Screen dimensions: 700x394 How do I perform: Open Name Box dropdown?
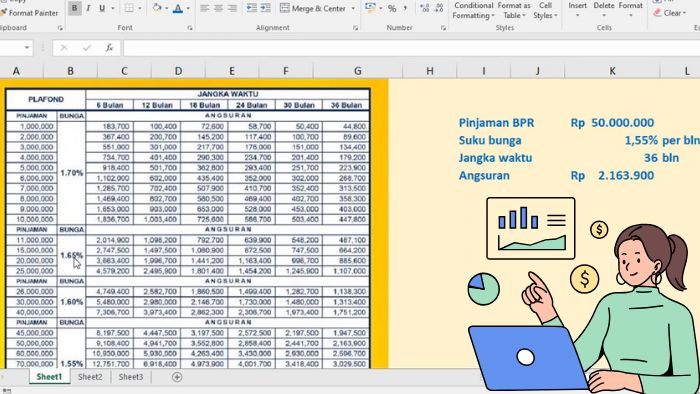click(27, 48)
